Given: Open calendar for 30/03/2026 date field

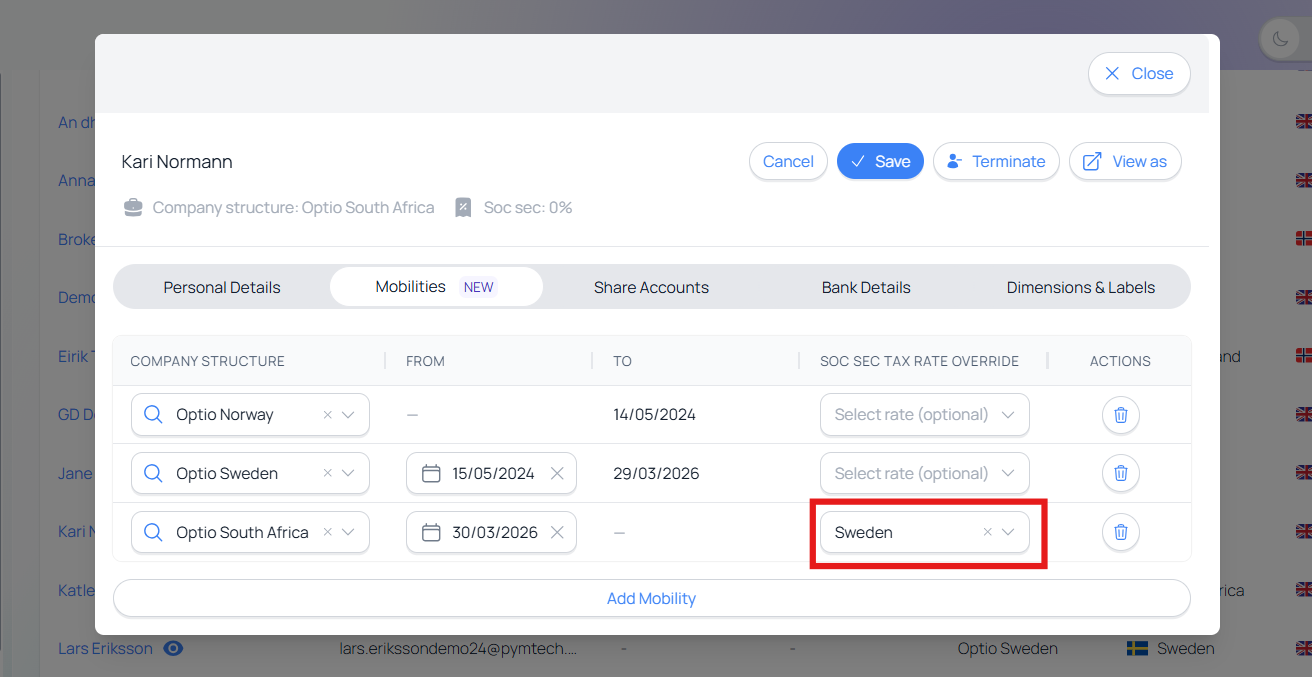Looking at the screenshot, I should tap(431, 533).
